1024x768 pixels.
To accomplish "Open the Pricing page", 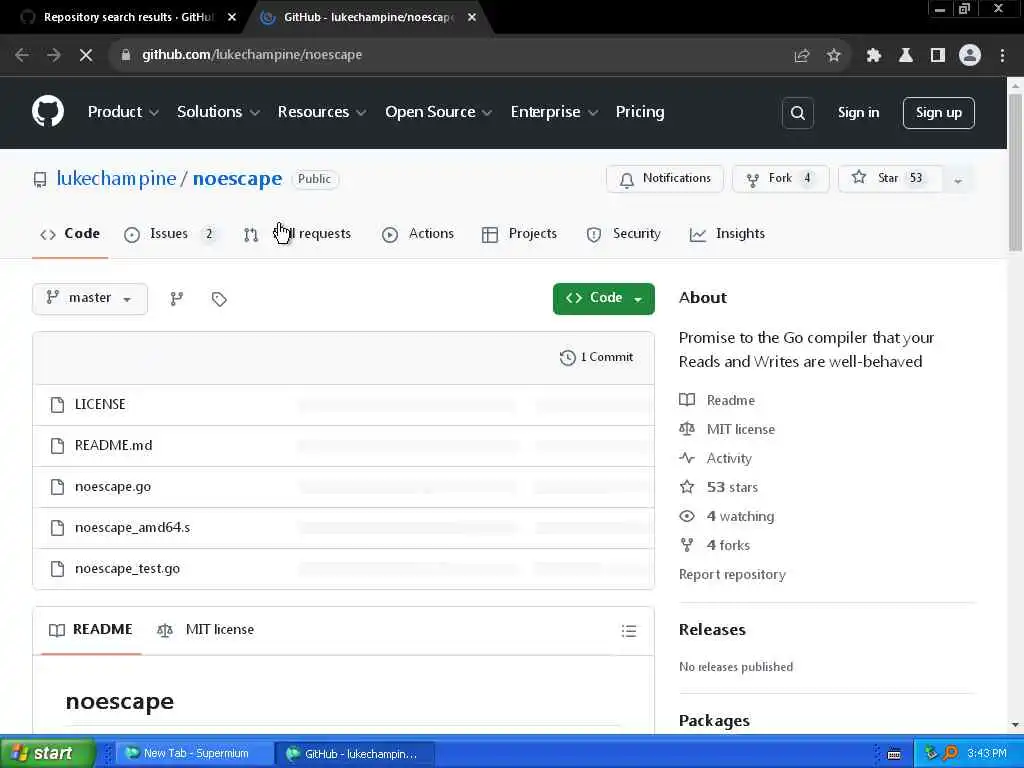I will coord(639,112).
